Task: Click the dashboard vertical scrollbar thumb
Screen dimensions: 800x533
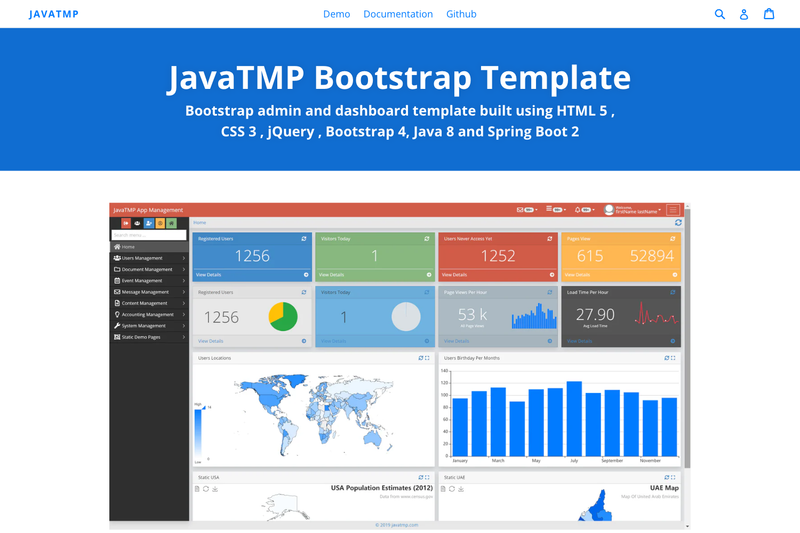Action: [688, 337]
